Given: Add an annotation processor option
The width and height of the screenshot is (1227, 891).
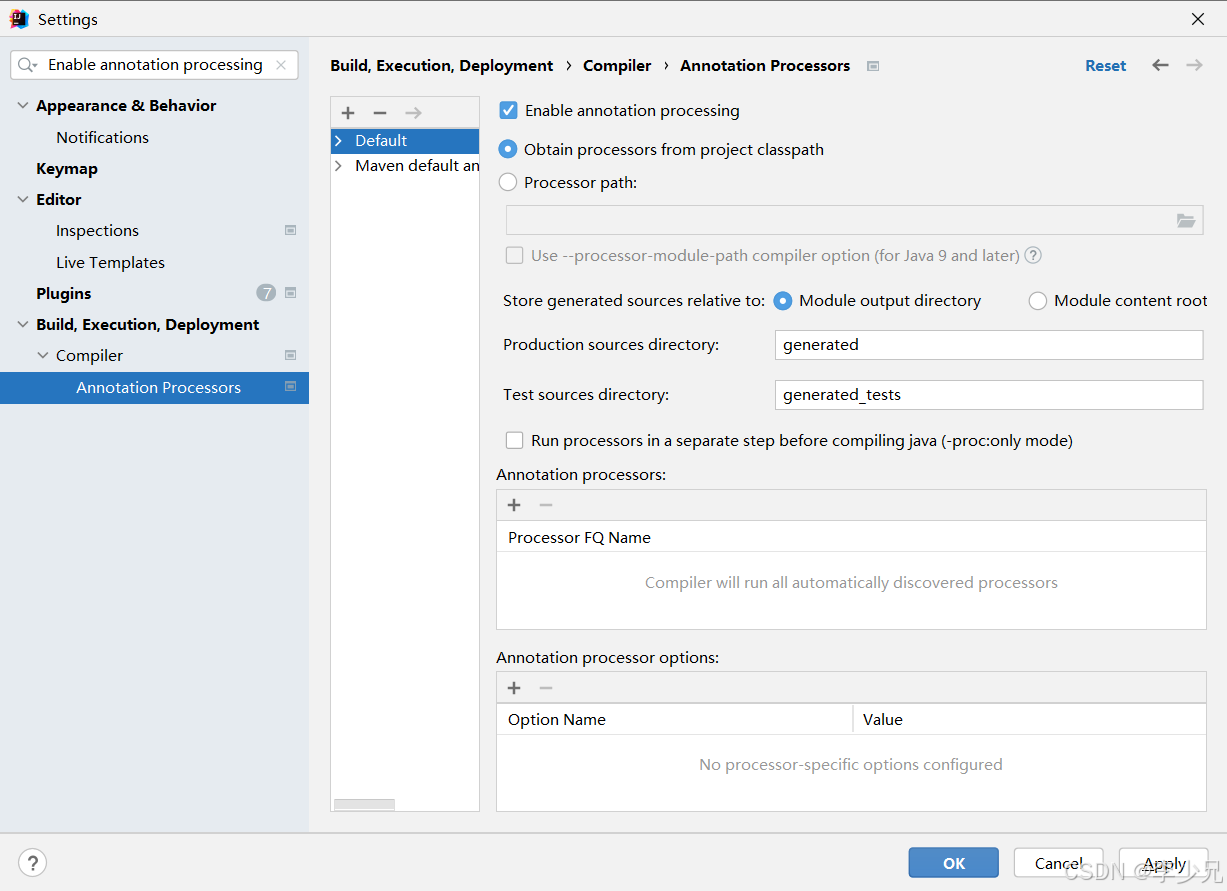Looking at the screenshot, I should pyautogui.click(x=514, y=688).
